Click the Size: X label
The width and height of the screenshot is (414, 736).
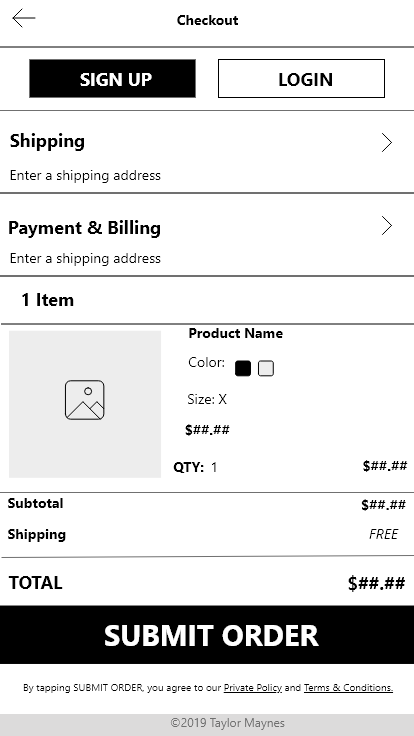pyautogui.click(x=207, y=399)
